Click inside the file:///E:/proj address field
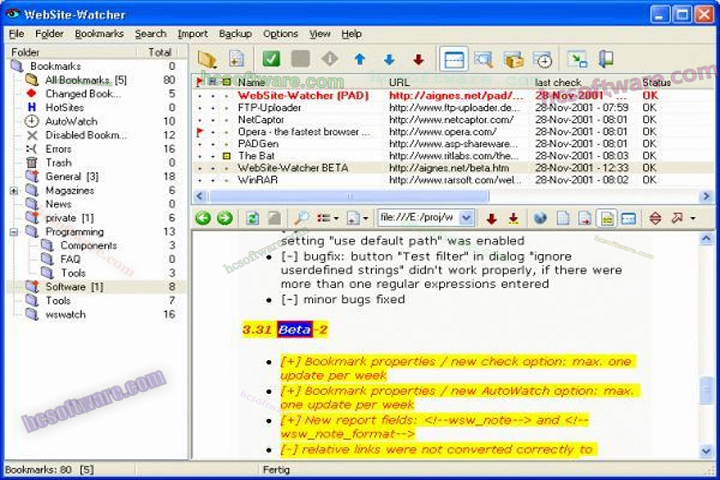 pyautogui.click(x=418, y=218)
